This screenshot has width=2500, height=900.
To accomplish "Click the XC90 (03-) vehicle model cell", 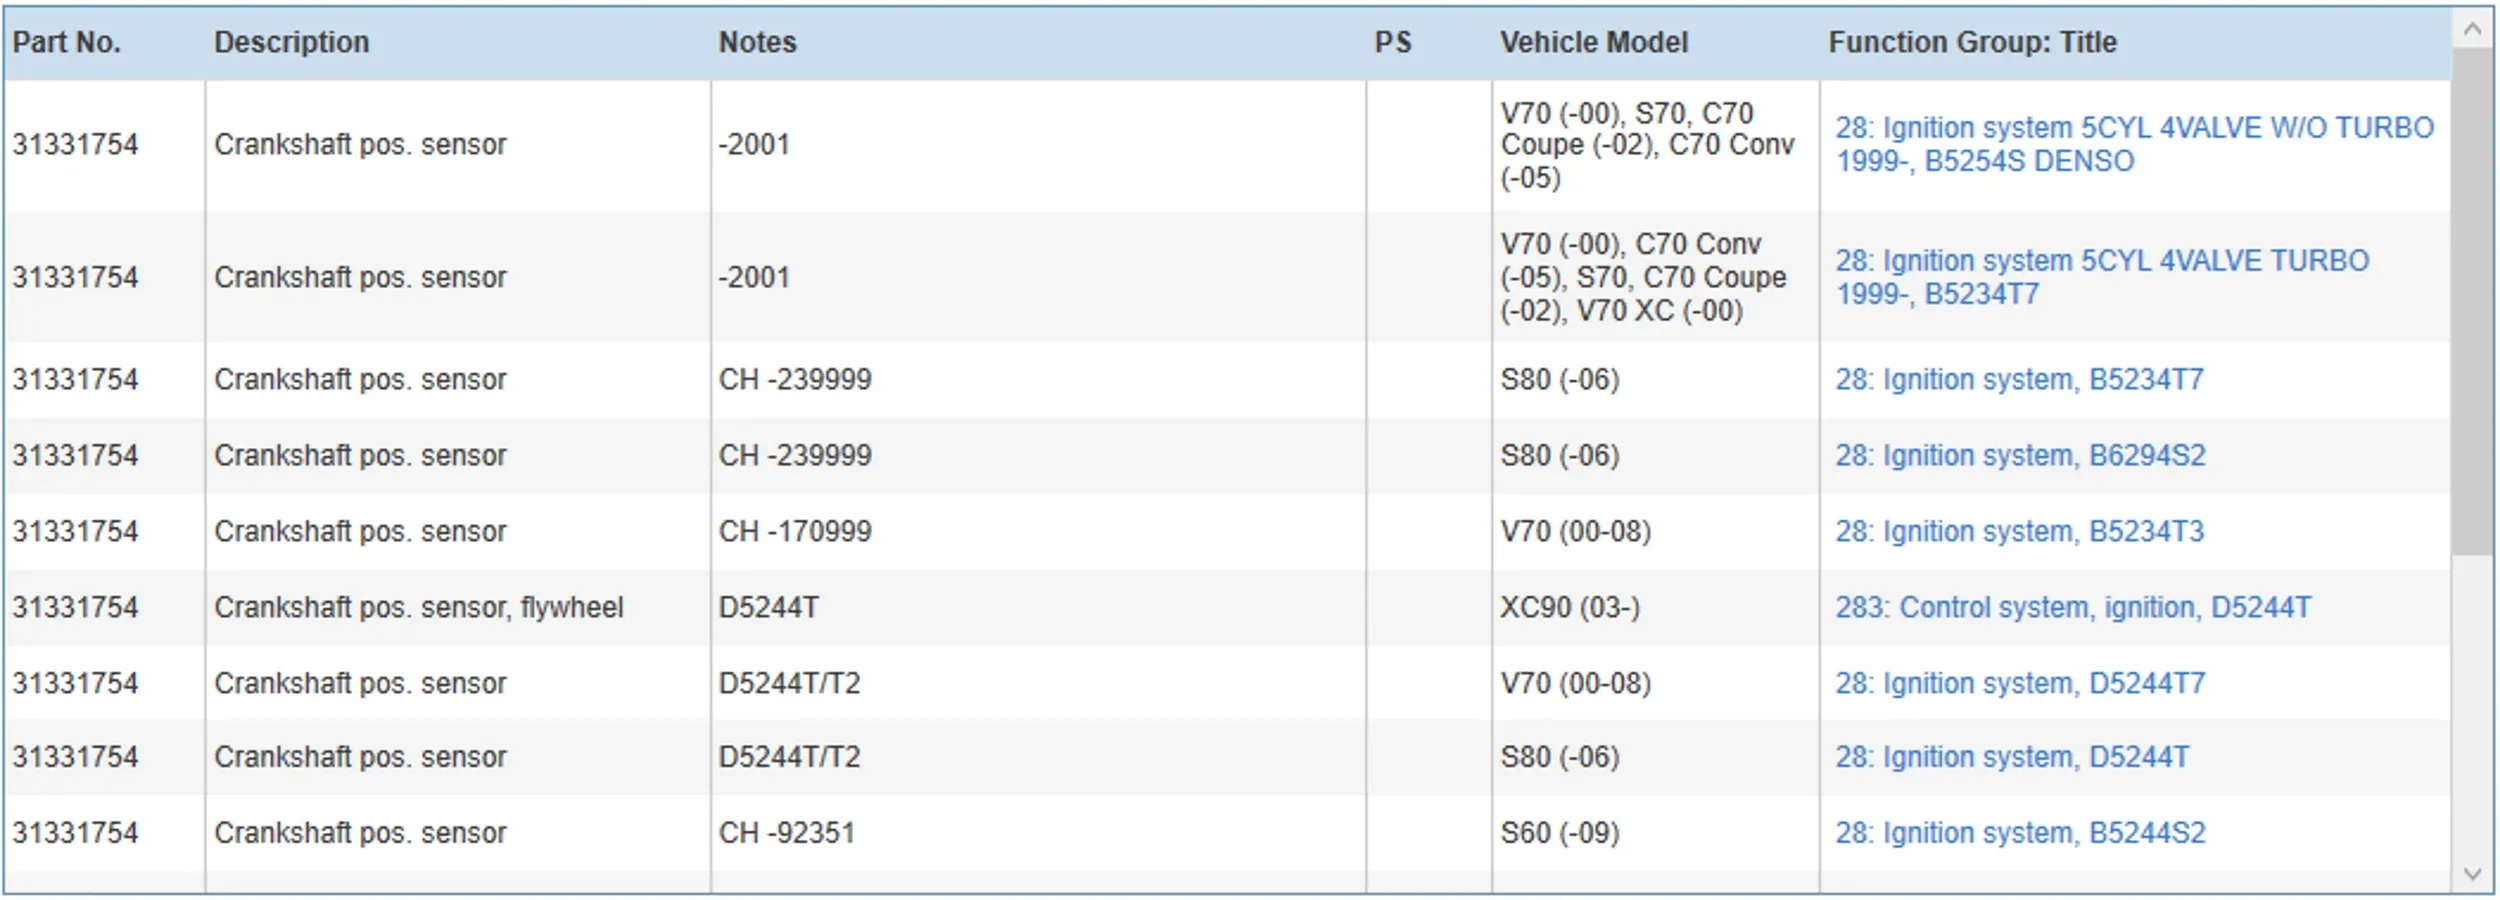I will point(1569,608).
